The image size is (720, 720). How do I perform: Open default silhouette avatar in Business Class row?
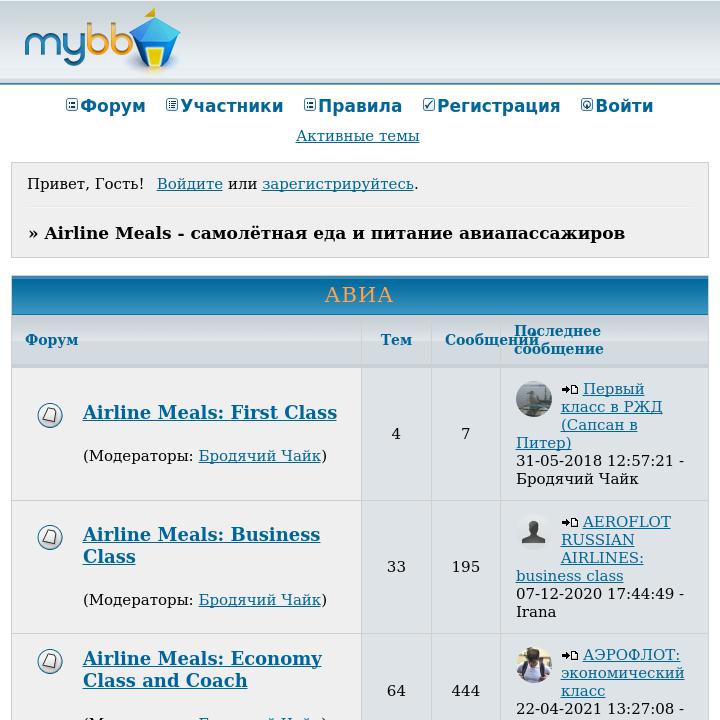coord(534,532)
